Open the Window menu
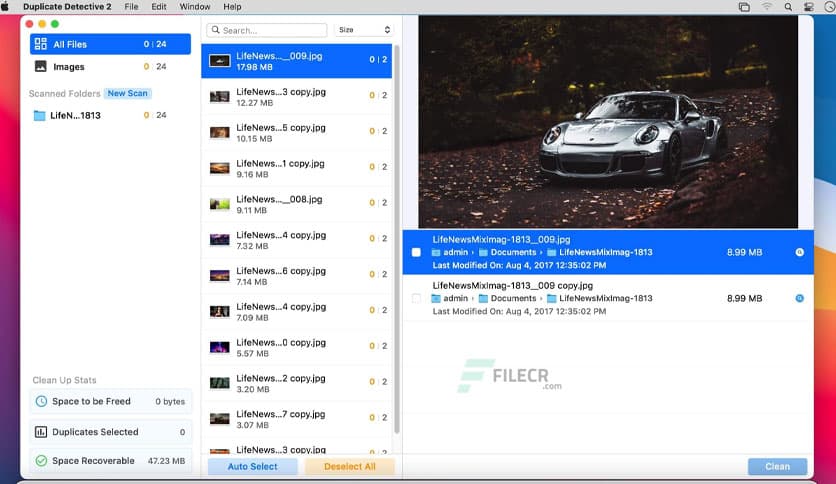 195,6
